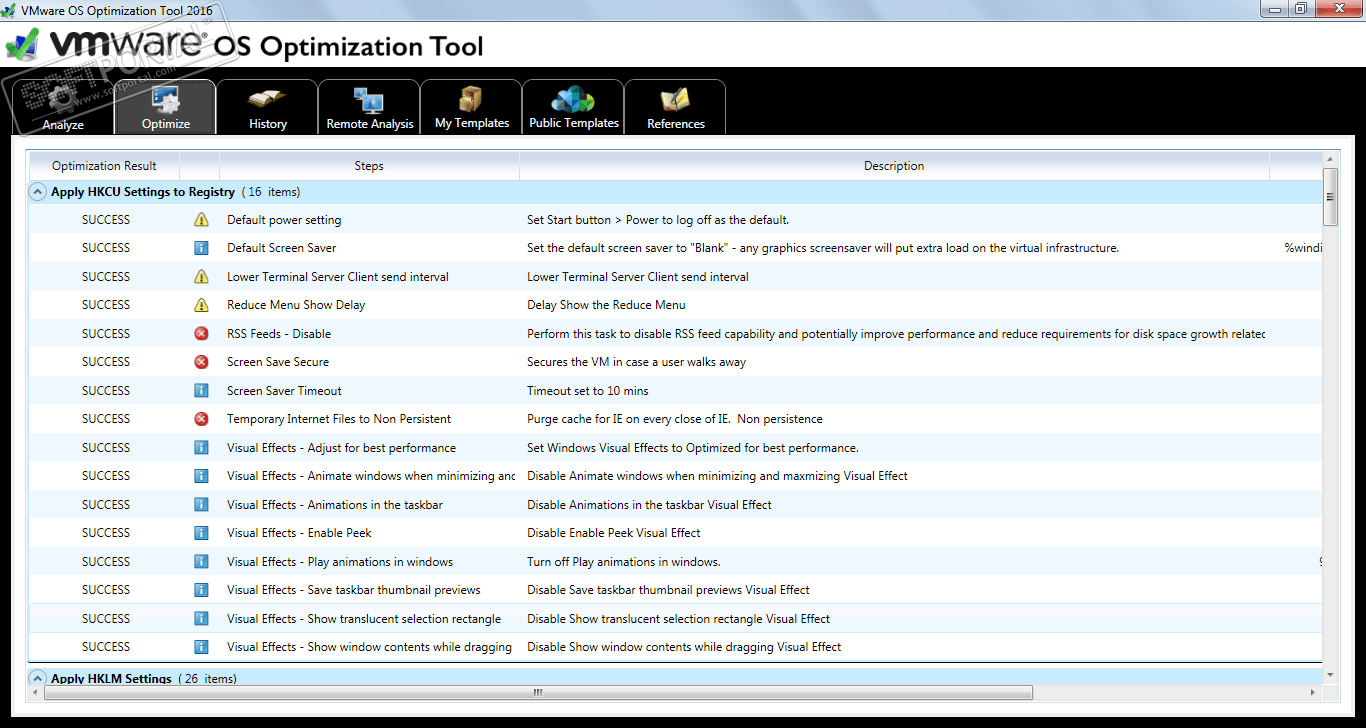Click SUCCESS result in Default power setting row
The image size is (1366, 728).
click(x=106, y=220)
